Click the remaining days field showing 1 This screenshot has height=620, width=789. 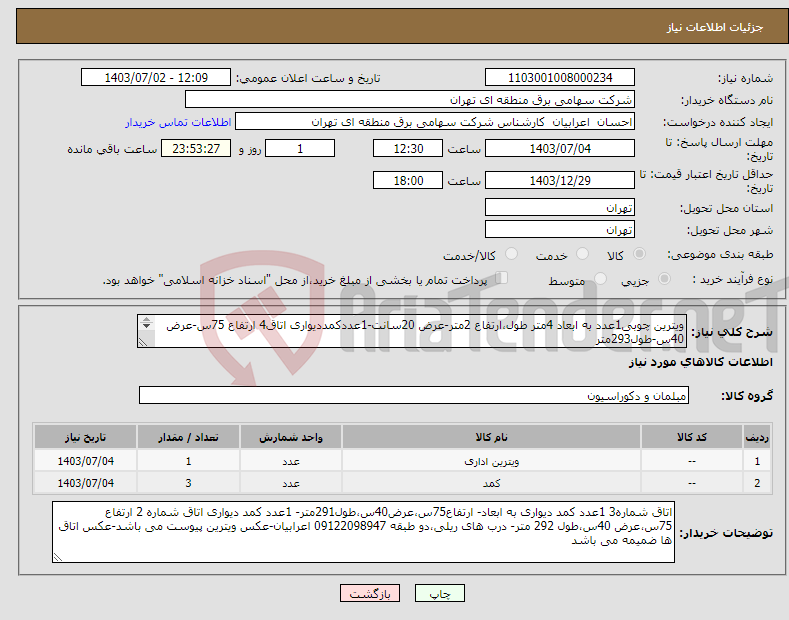(x=300, y=148)
